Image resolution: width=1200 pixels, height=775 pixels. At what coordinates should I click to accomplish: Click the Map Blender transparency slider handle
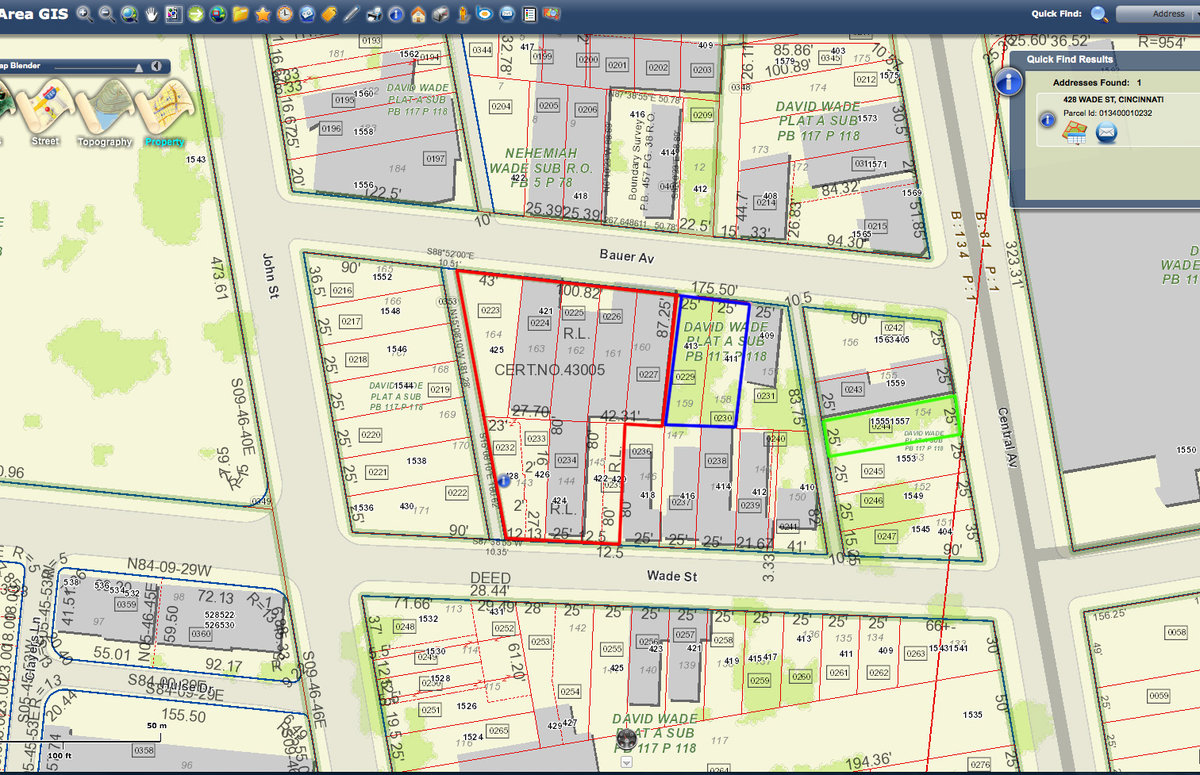pyautogui.click(x=139, y=66)
